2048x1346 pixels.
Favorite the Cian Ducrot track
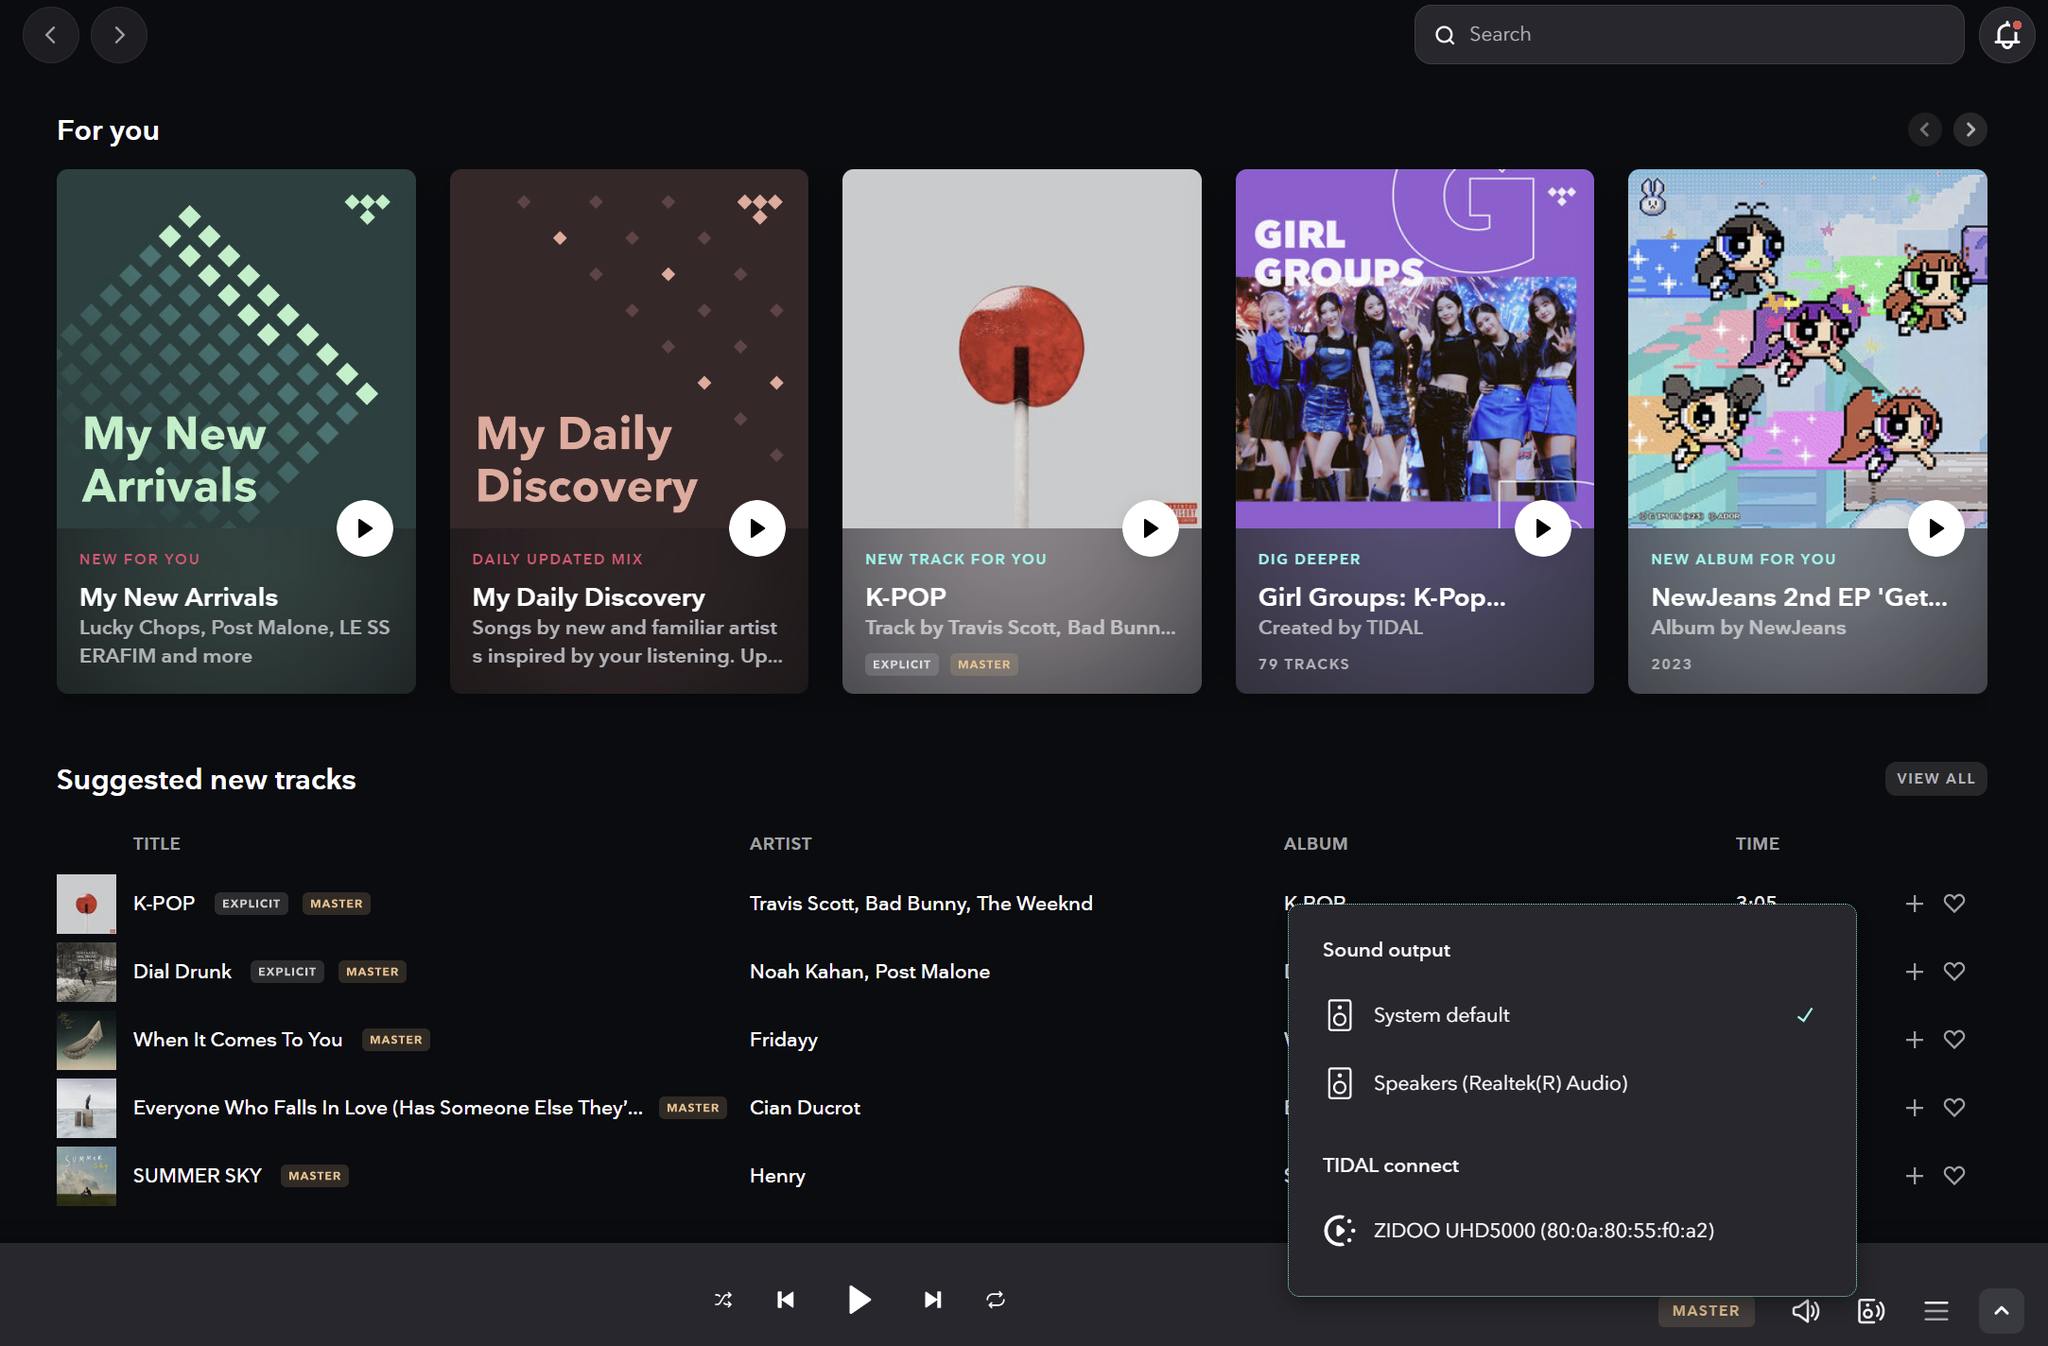coord(1954,1107)
